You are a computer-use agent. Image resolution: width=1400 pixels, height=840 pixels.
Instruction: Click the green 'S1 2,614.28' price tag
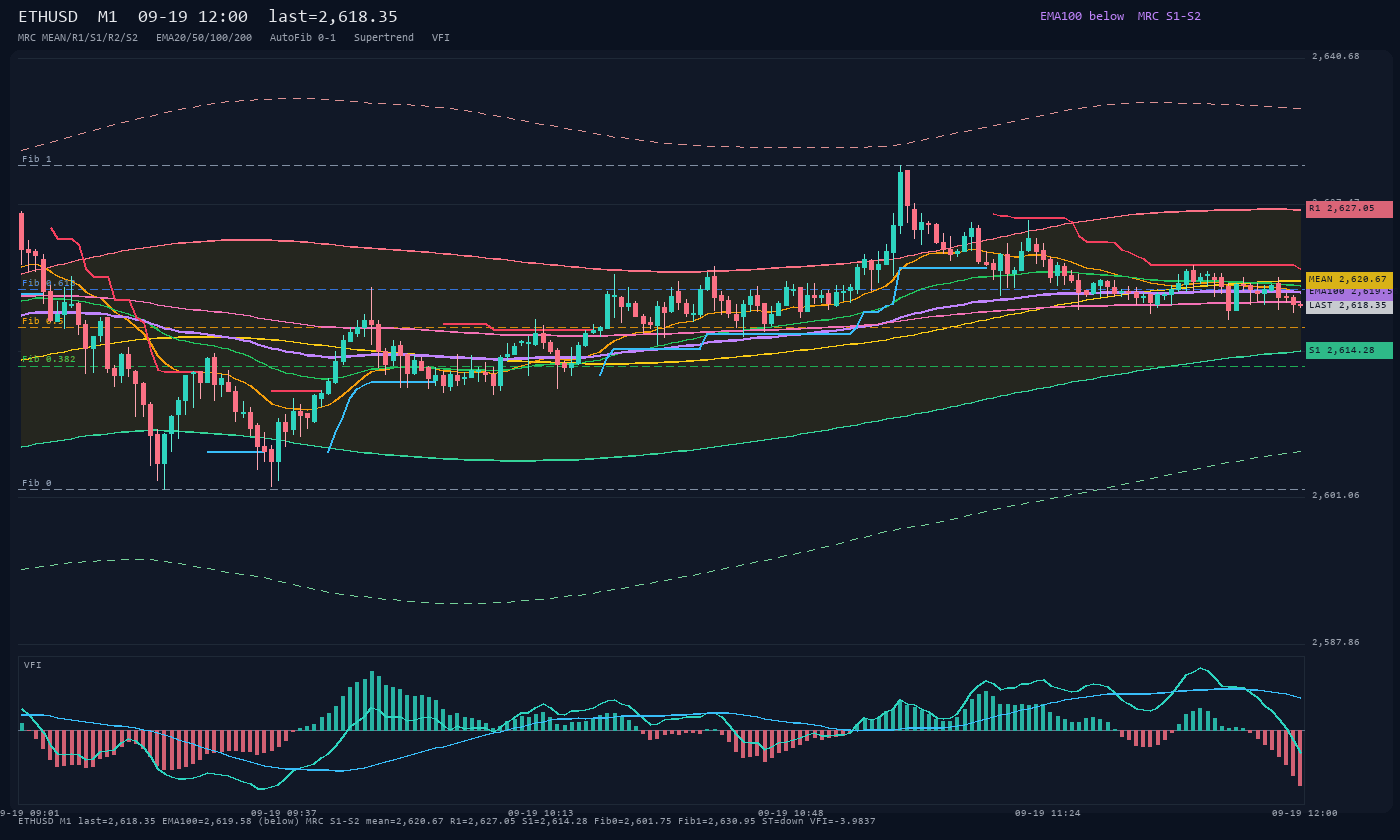point(1349,350)
